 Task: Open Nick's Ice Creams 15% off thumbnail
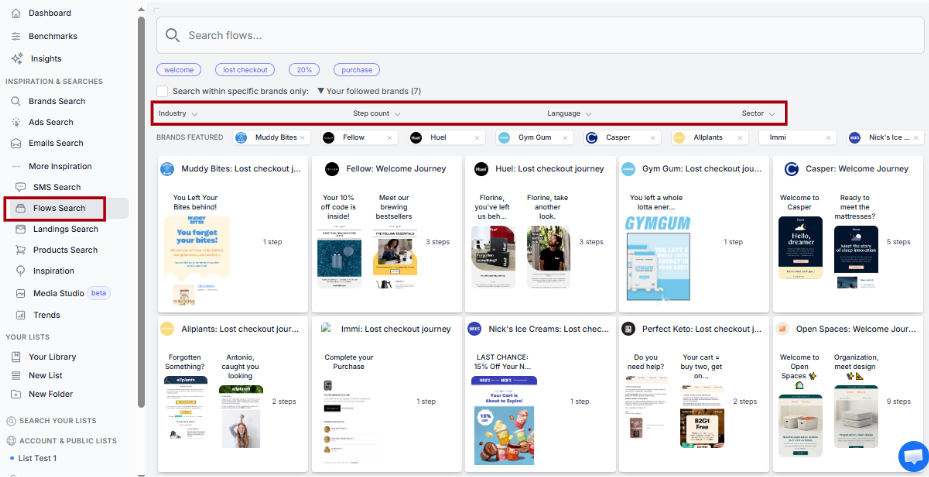tap(502, 420)
